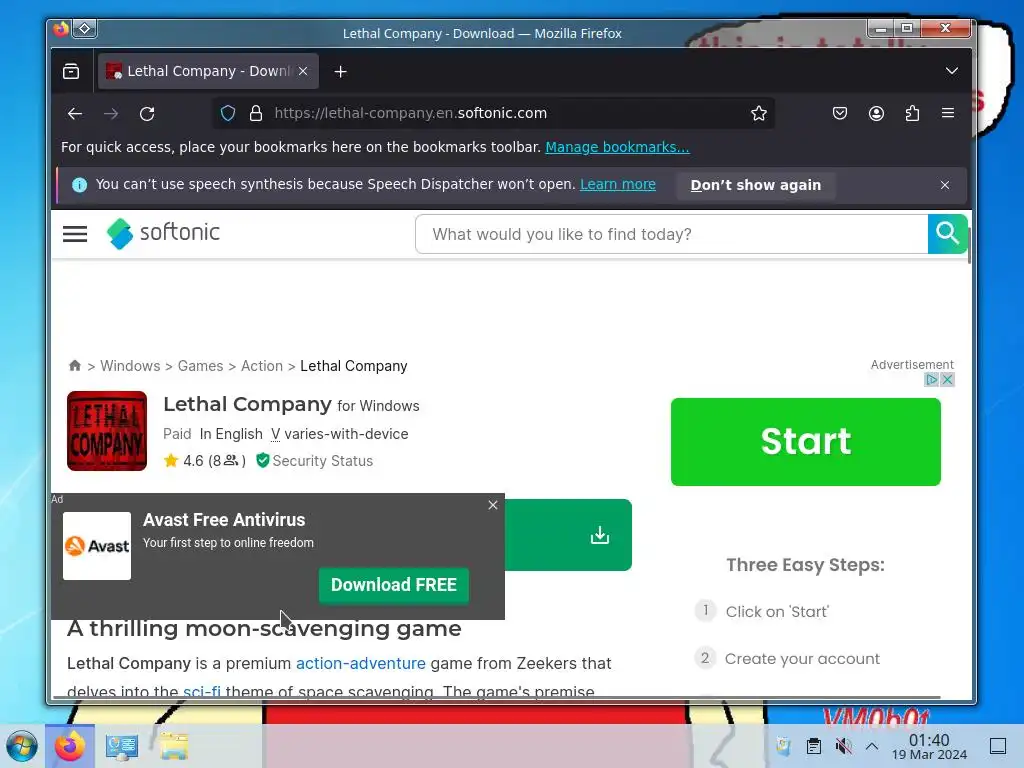Open Softonic site hamburger menu
Image resolution: width=1024 pixels, height=768 pixels.
pyautogui.click(x=75, y=234)
